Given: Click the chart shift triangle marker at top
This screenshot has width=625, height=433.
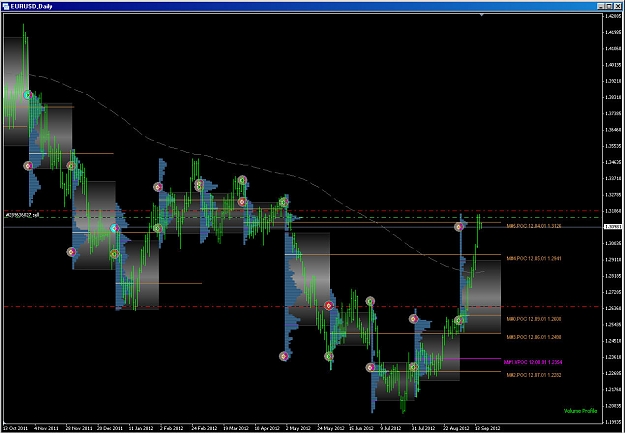Looking at the screenshot, I should [482, 15].
